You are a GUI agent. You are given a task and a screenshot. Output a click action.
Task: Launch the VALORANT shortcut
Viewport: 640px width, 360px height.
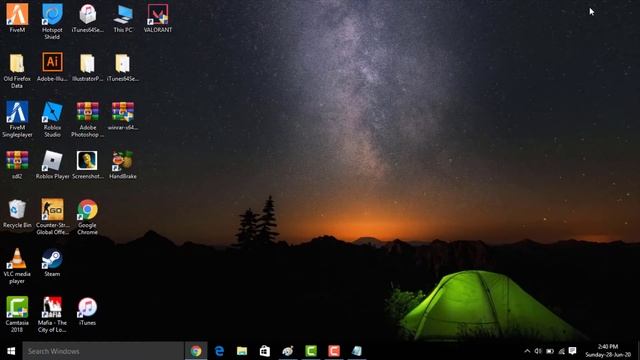[x=158, y=18]
